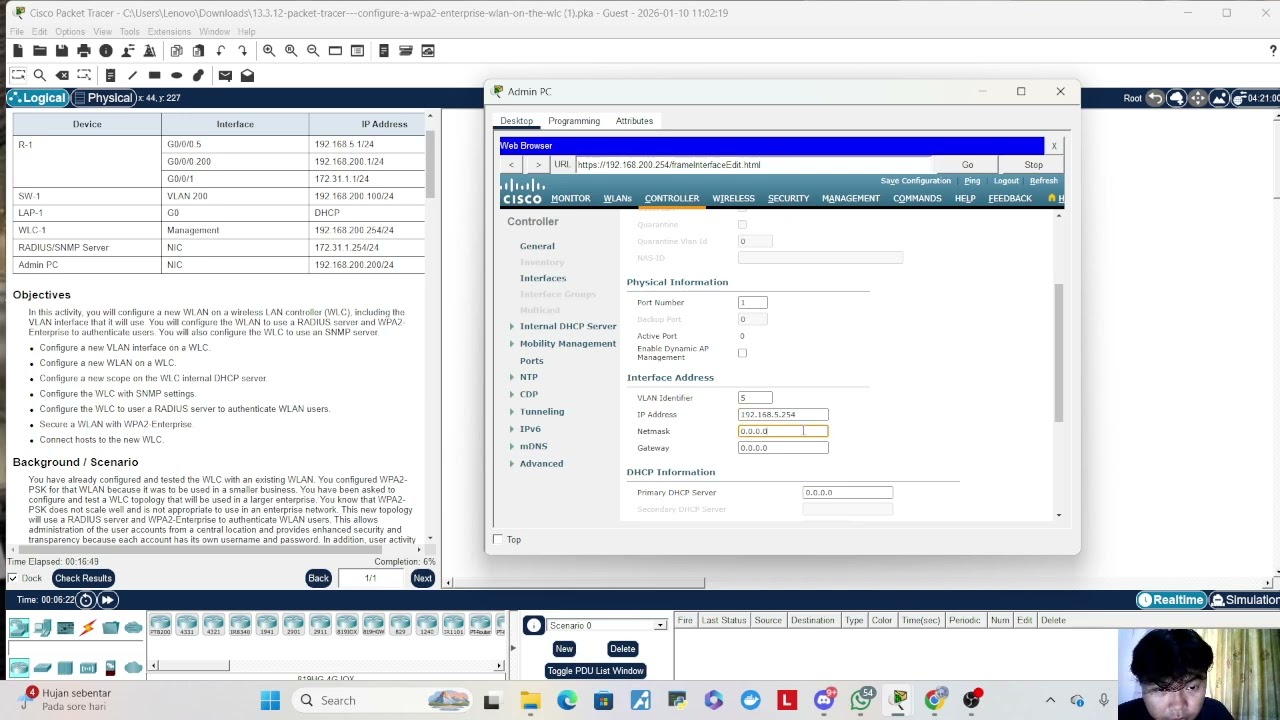
Task: Open the Extensions menu
Action: tap(169, 32)
